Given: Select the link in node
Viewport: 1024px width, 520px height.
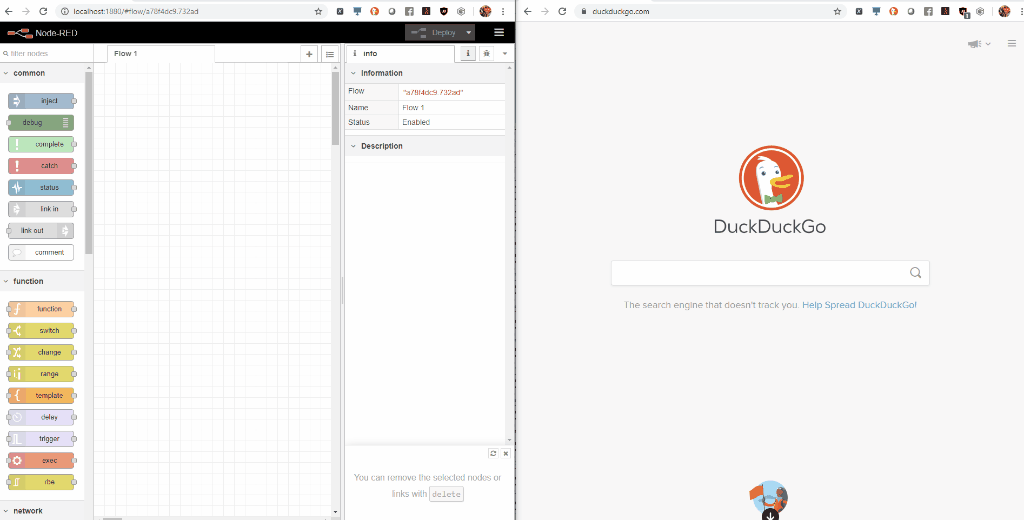Looking at the screenshot, I should 41,209.
